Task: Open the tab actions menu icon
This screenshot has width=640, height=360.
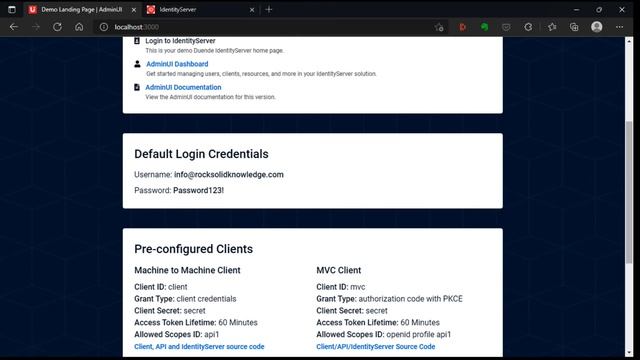Action: tap(12, 9)
